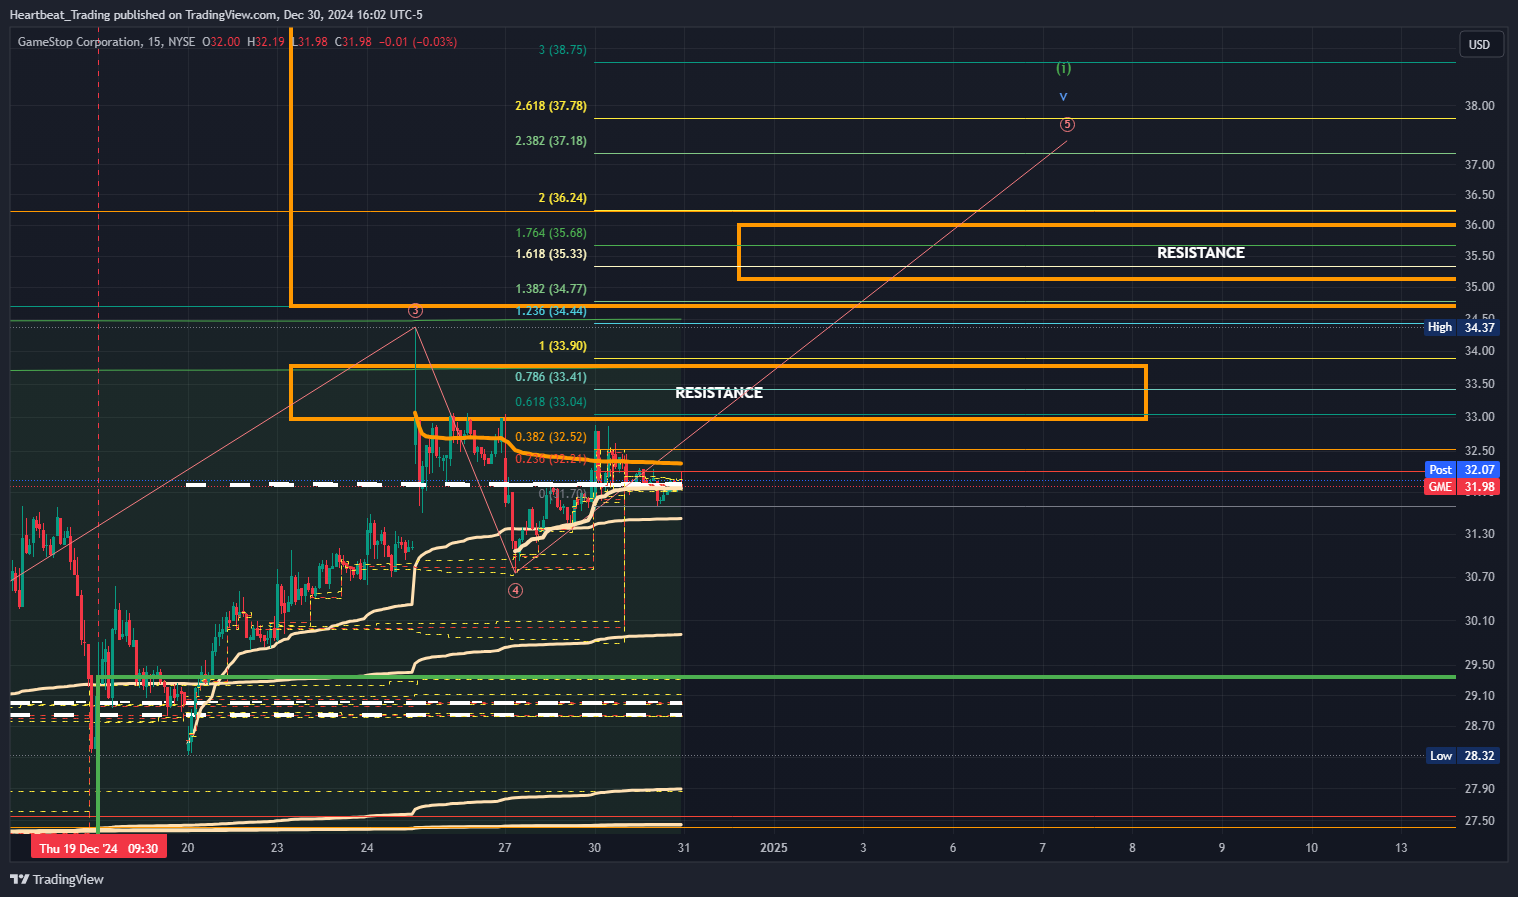The width and height of the screenshot is (1518, 897).
Task: Select the Fib label 0.618 (33.04)
Action: coord(551,402)
